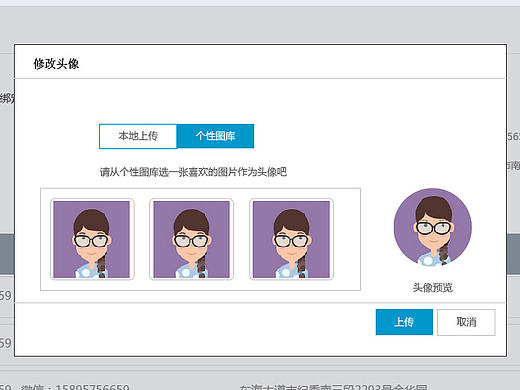This screenshot has height=390, width=520.
Task: Click the 取消 button
Action: point(466,322)
